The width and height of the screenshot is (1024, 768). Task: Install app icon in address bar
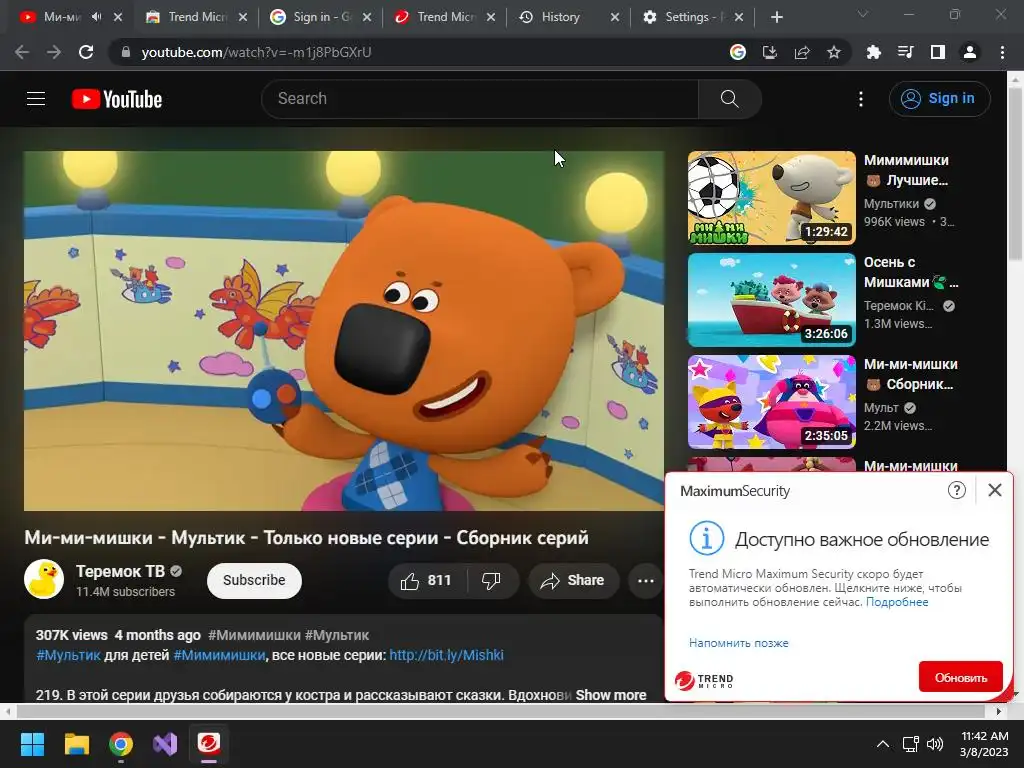pyautogui.click(x=770, y=52)
